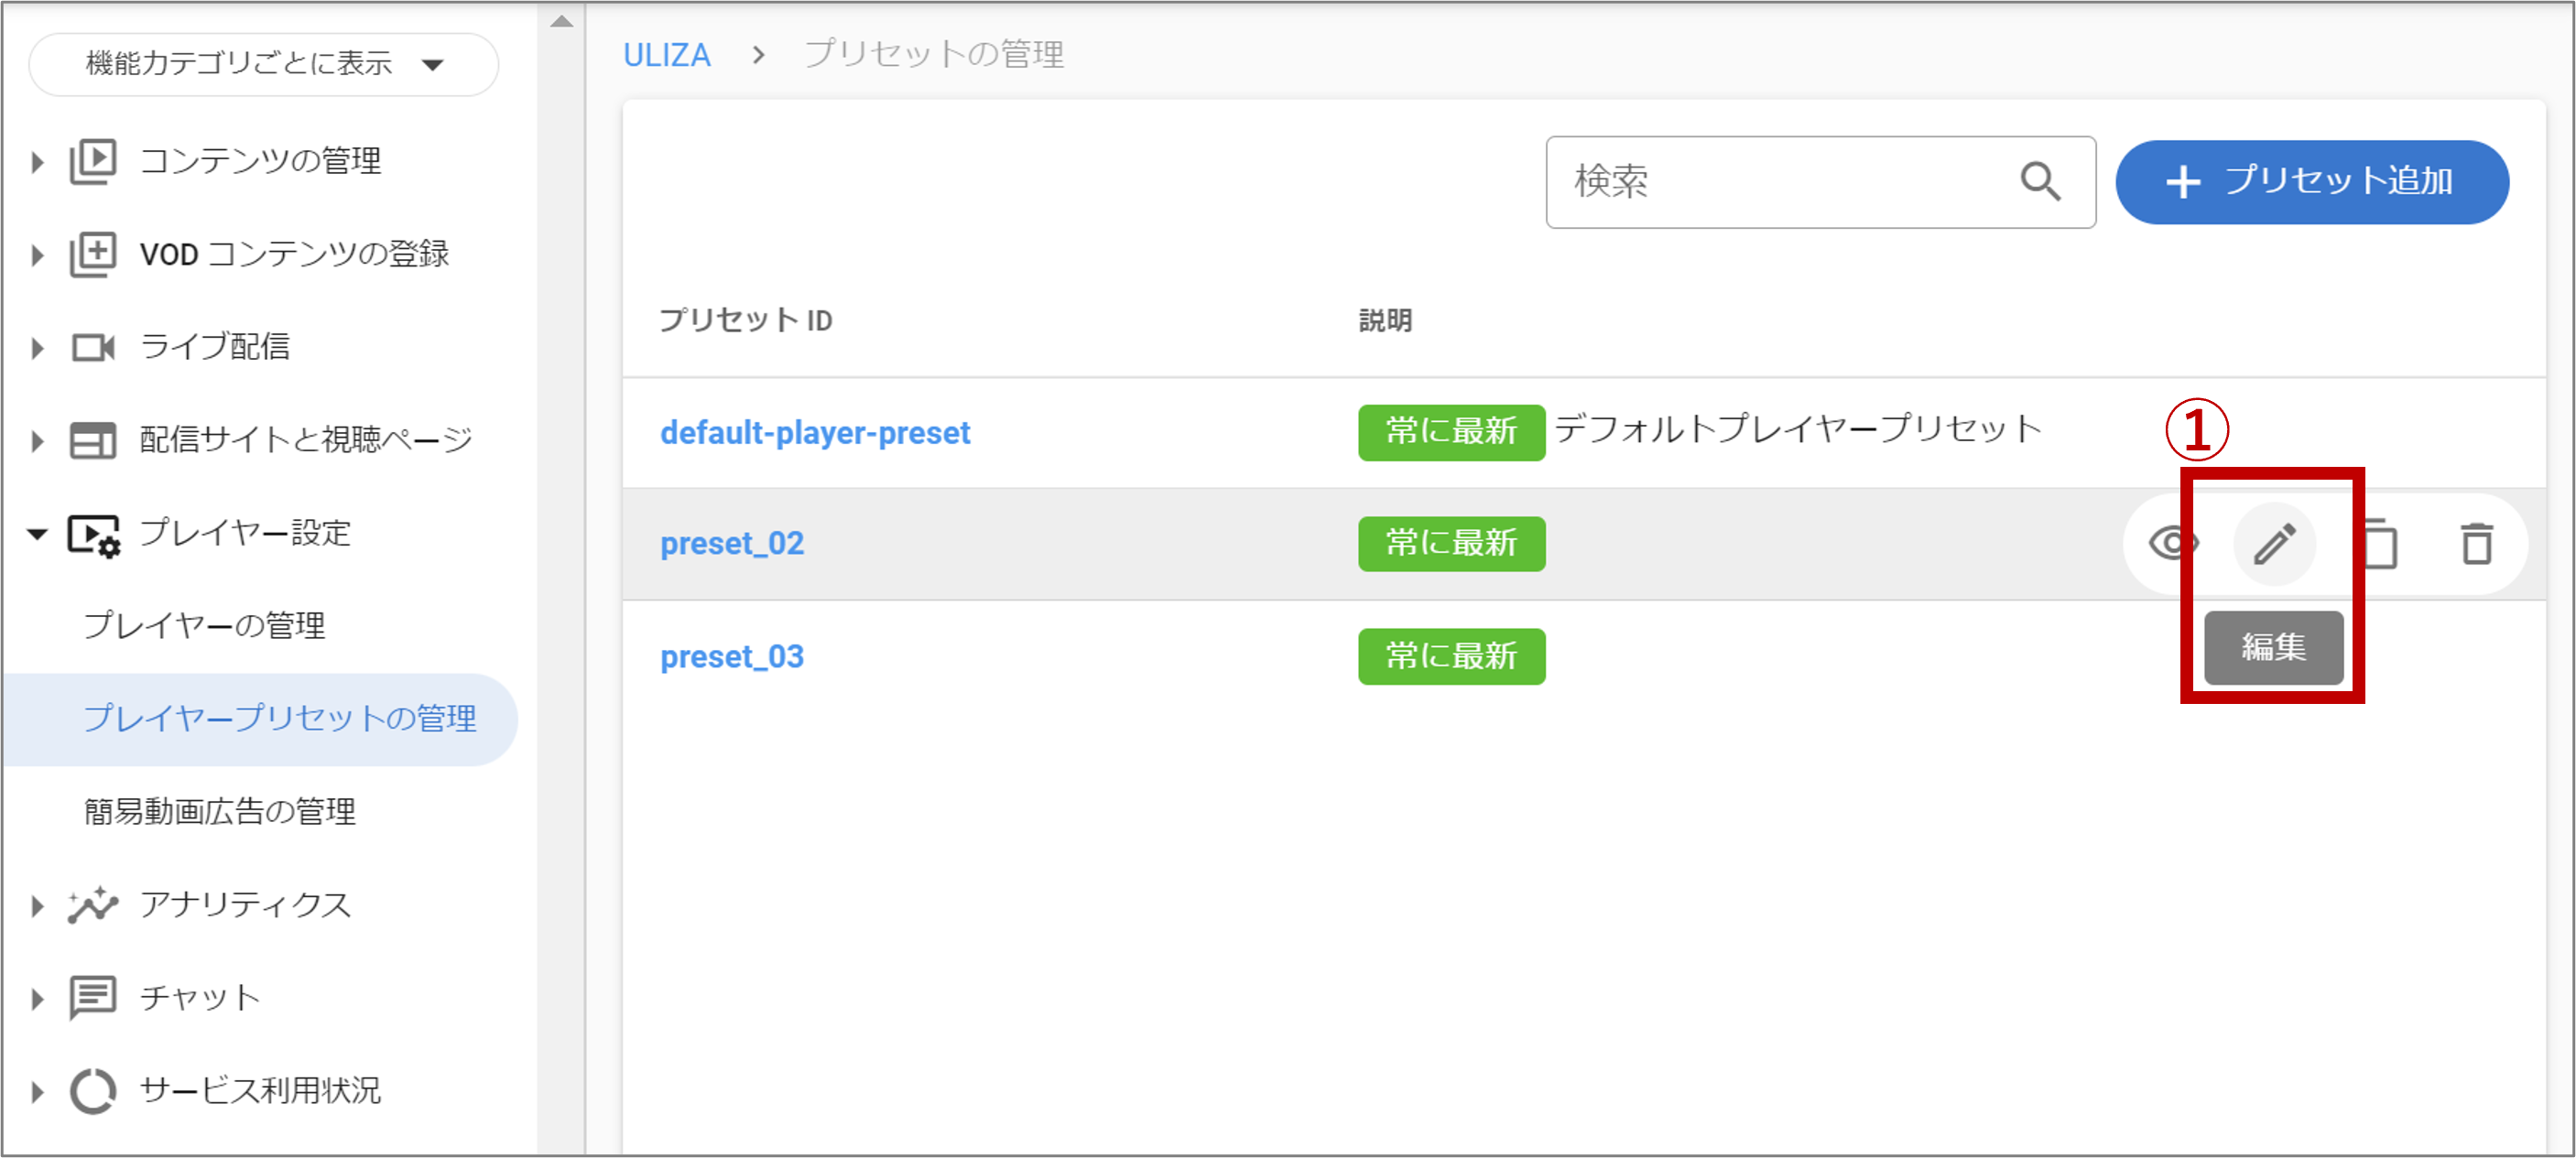Select 簡易動画広告の管理 menu item
Viewport: 2576px width, 1158px height.
pyautogui.click(x=220, y=811)
